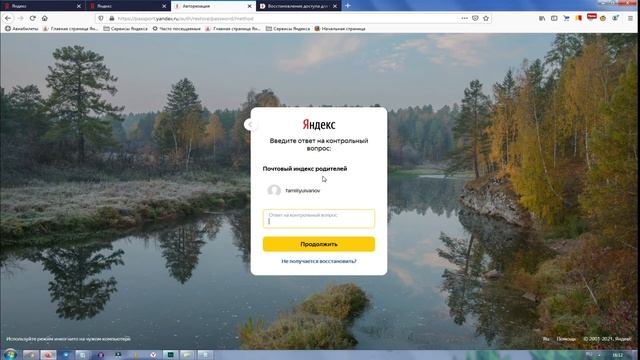The height and width of the screenshot is (360, 640).
Task: Go back using the browser back arrow
Action: [8, 18]
